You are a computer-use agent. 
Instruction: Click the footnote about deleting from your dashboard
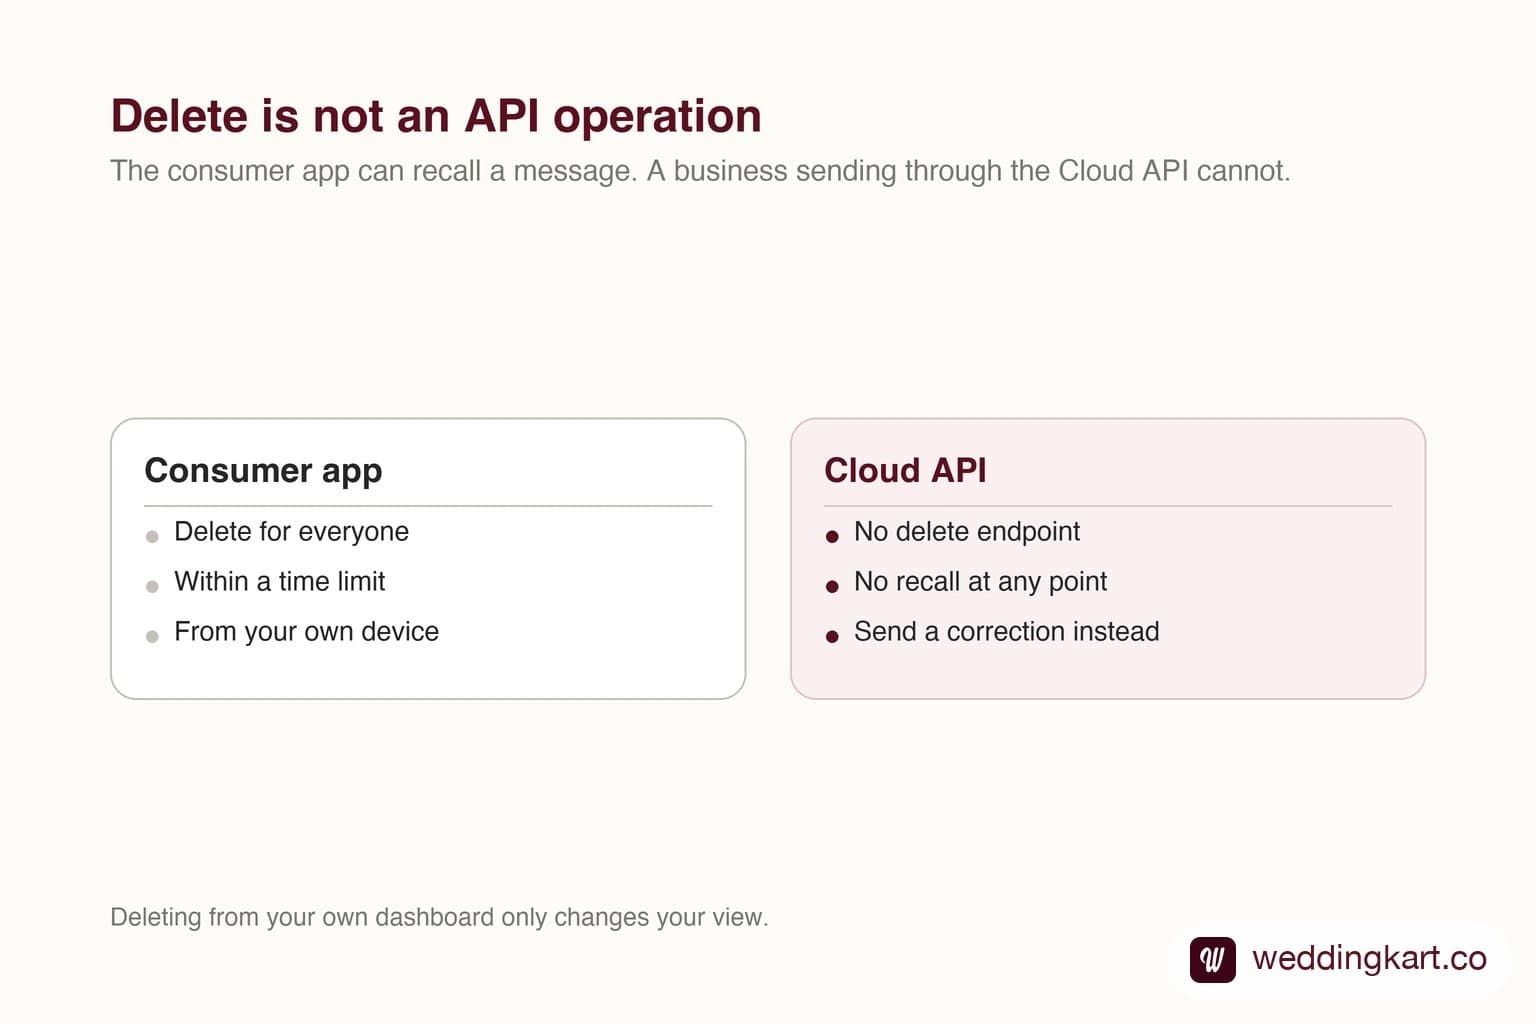[439, 917]
